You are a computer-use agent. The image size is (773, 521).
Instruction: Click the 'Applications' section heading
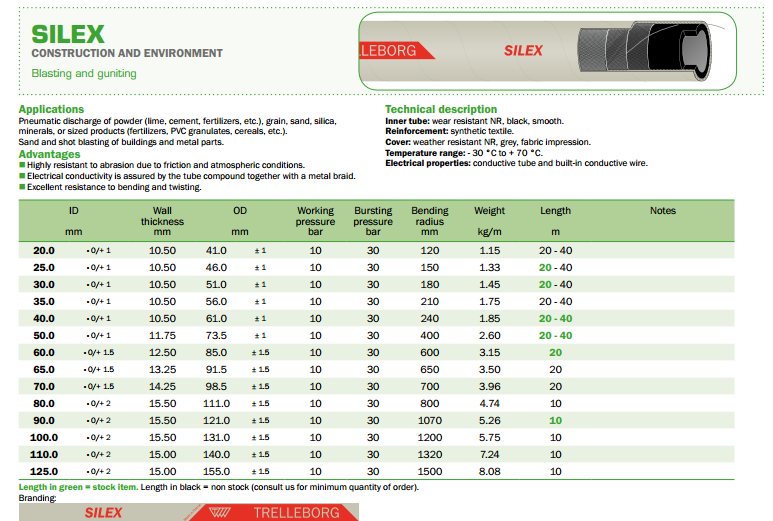52,109
